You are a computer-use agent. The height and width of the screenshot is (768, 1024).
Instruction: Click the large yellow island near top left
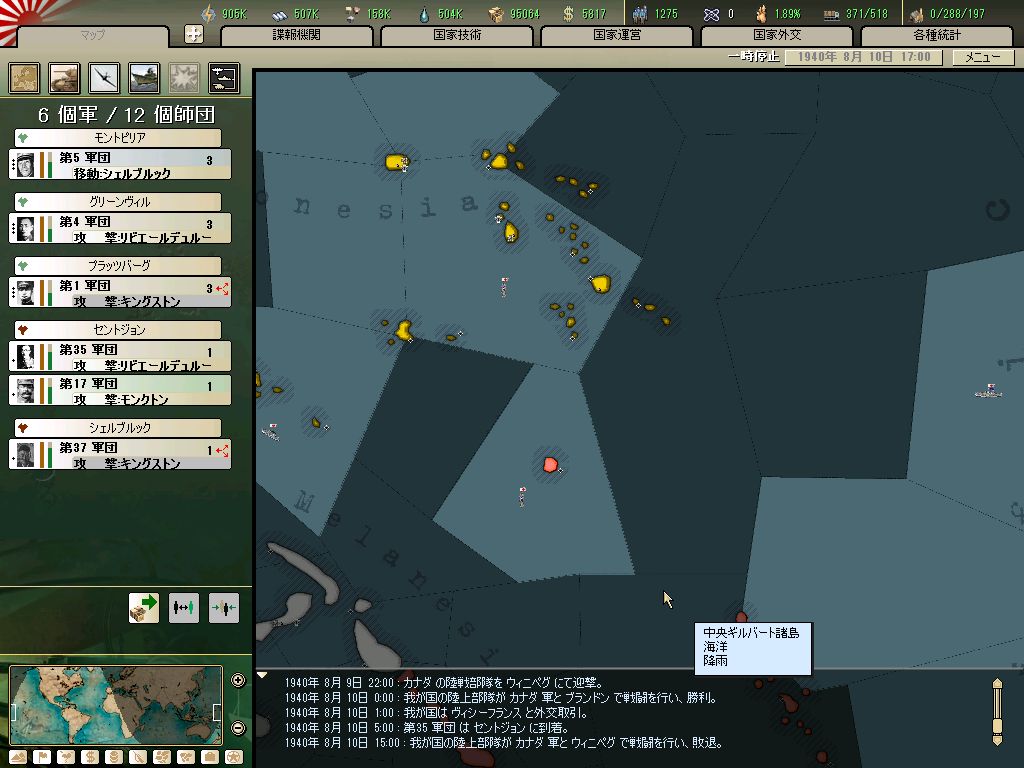(x=396, y=161)
